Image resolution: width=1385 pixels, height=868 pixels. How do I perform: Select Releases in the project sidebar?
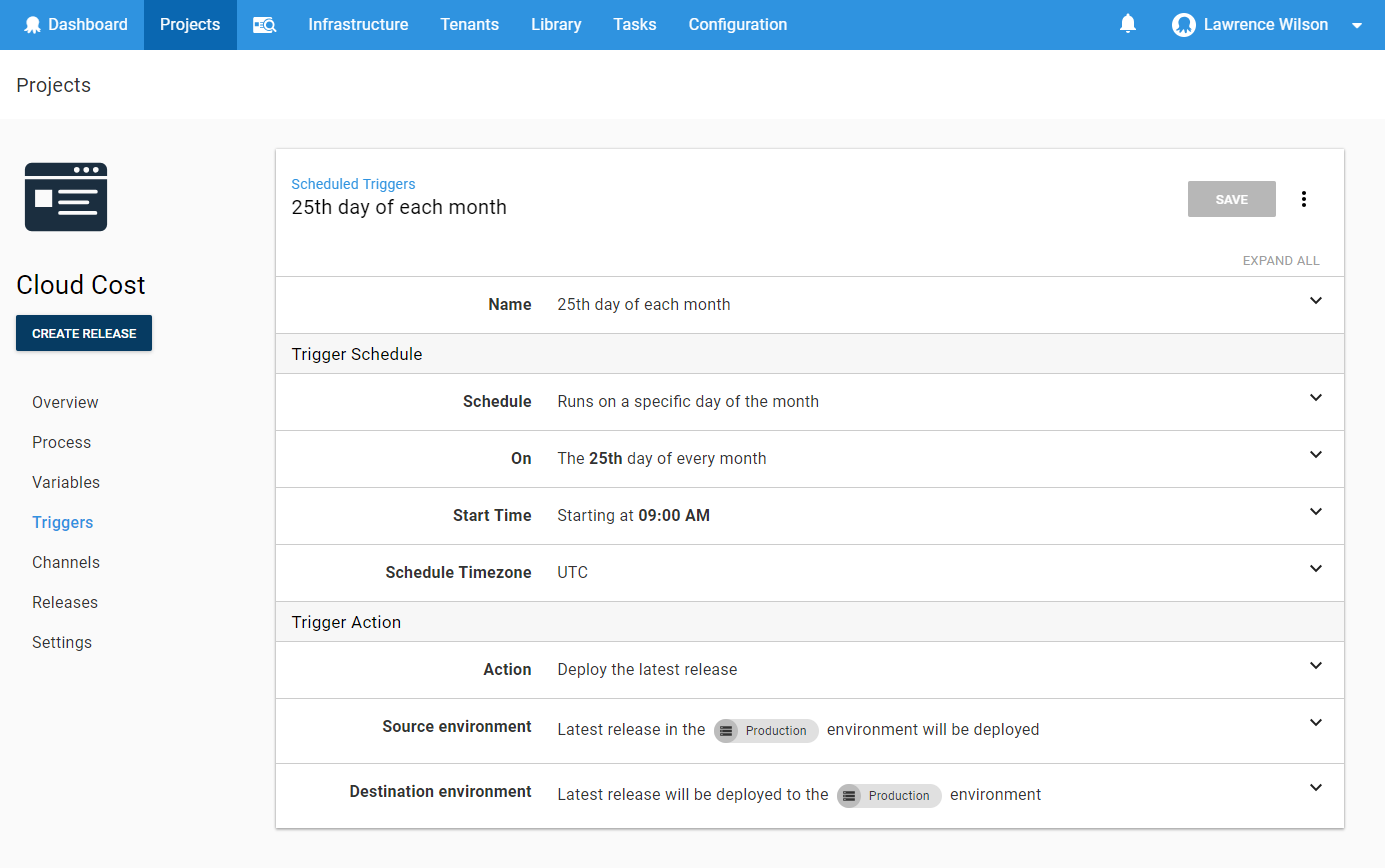click(x=64, y=602)
